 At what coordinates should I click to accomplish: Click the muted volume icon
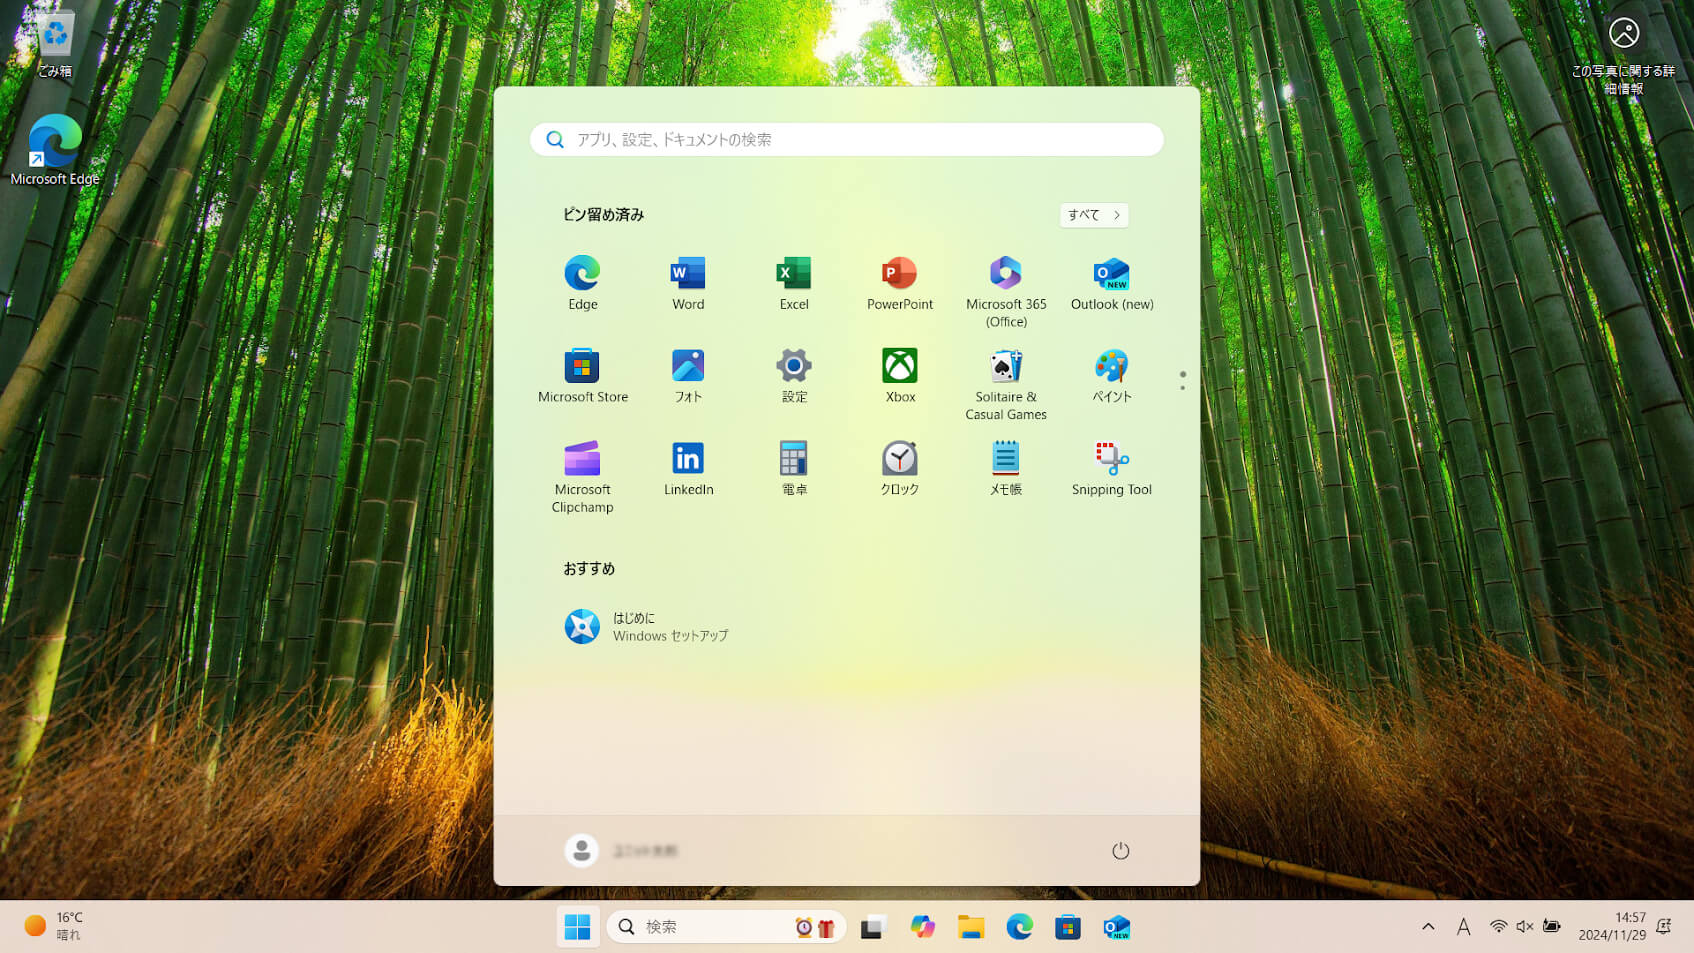pos(1525,927)
